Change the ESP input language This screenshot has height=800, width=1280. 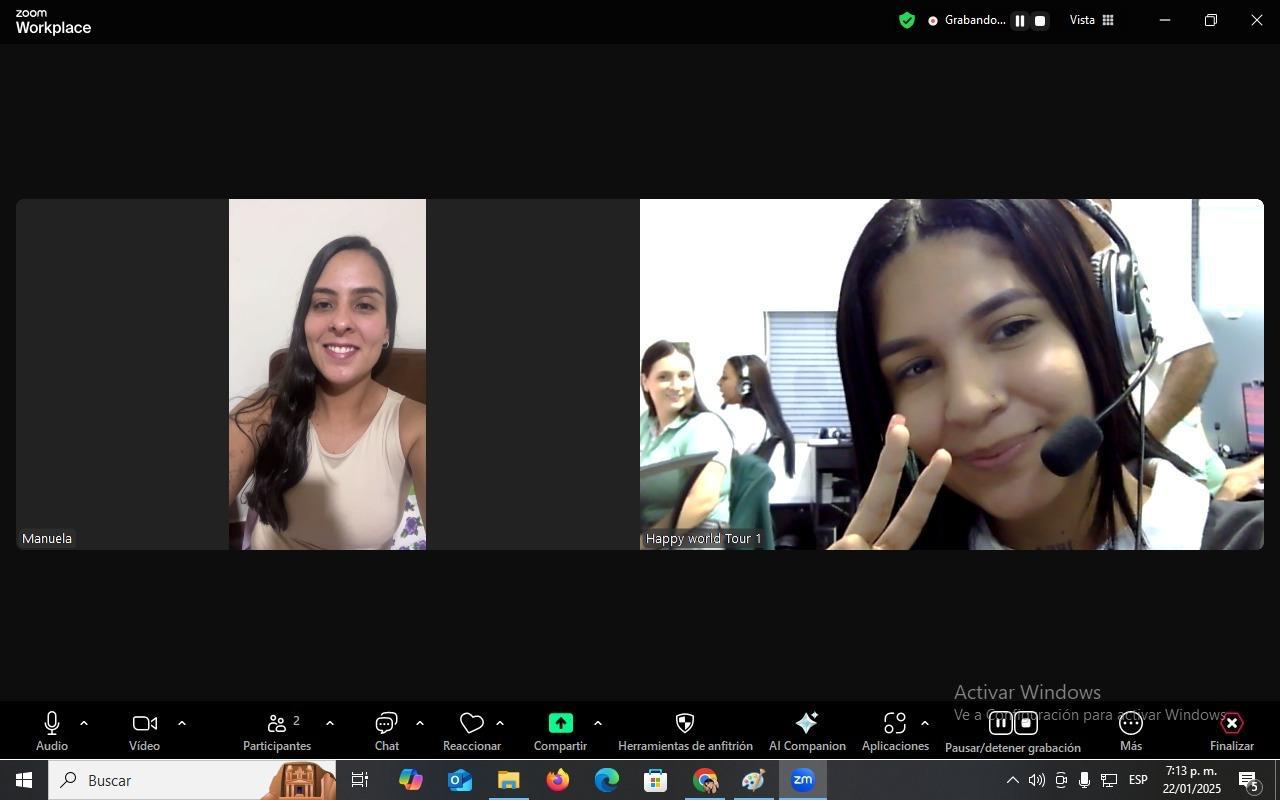coord(1138,780)
